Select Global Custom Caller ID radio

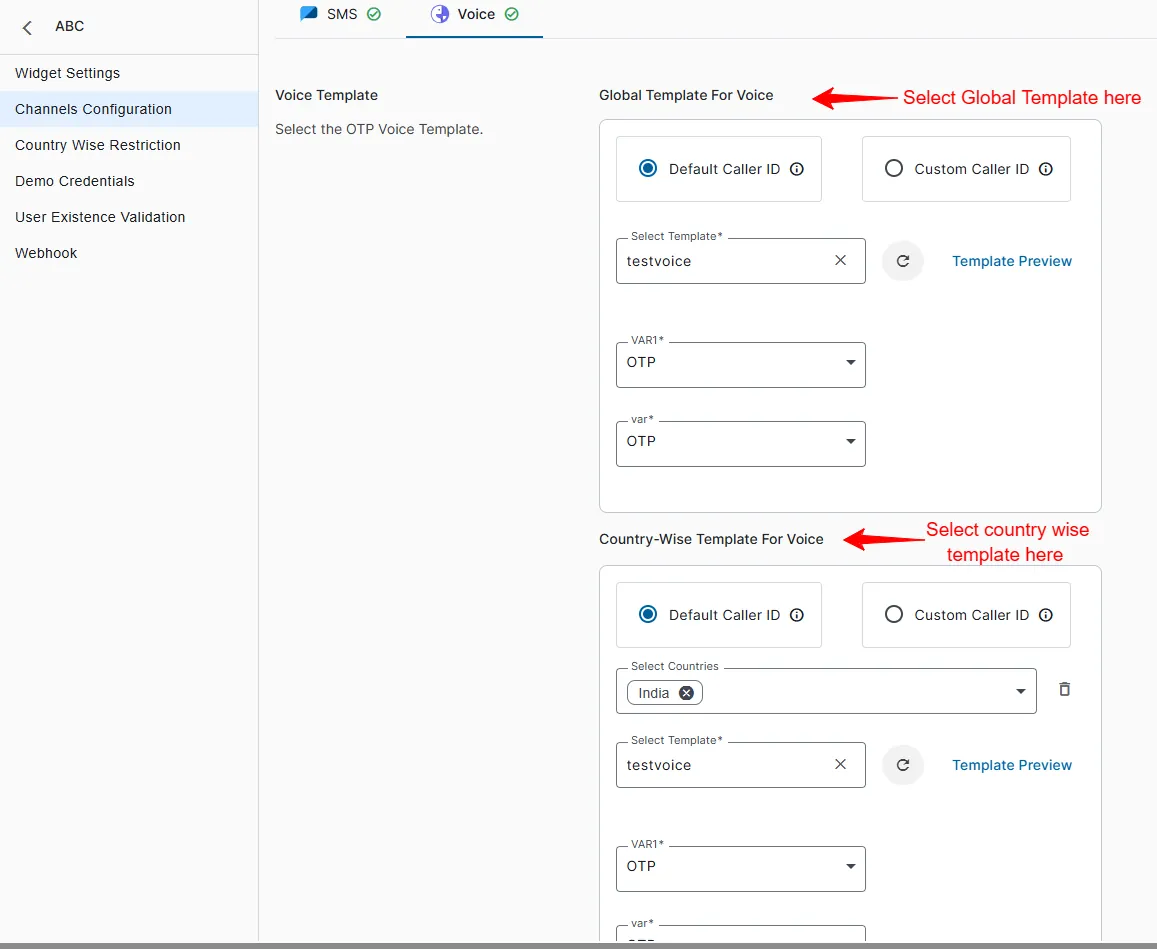894,168
